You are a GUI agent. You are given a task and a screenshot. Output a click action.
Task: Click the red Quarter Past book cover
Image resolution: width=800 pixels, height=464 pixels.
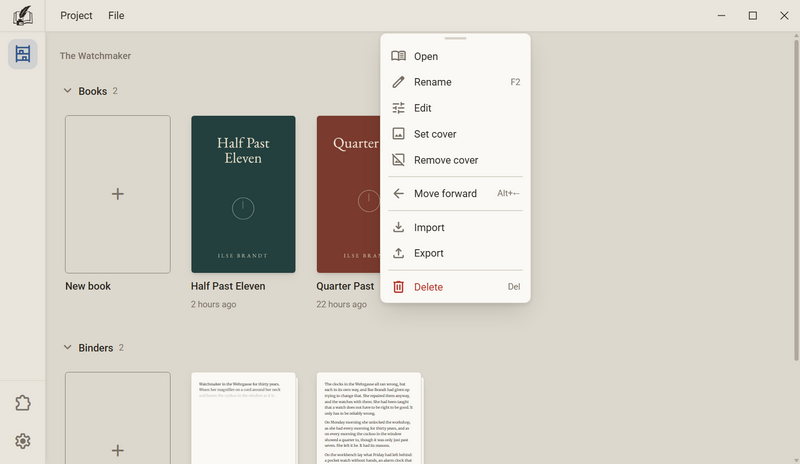pos(348,194)
